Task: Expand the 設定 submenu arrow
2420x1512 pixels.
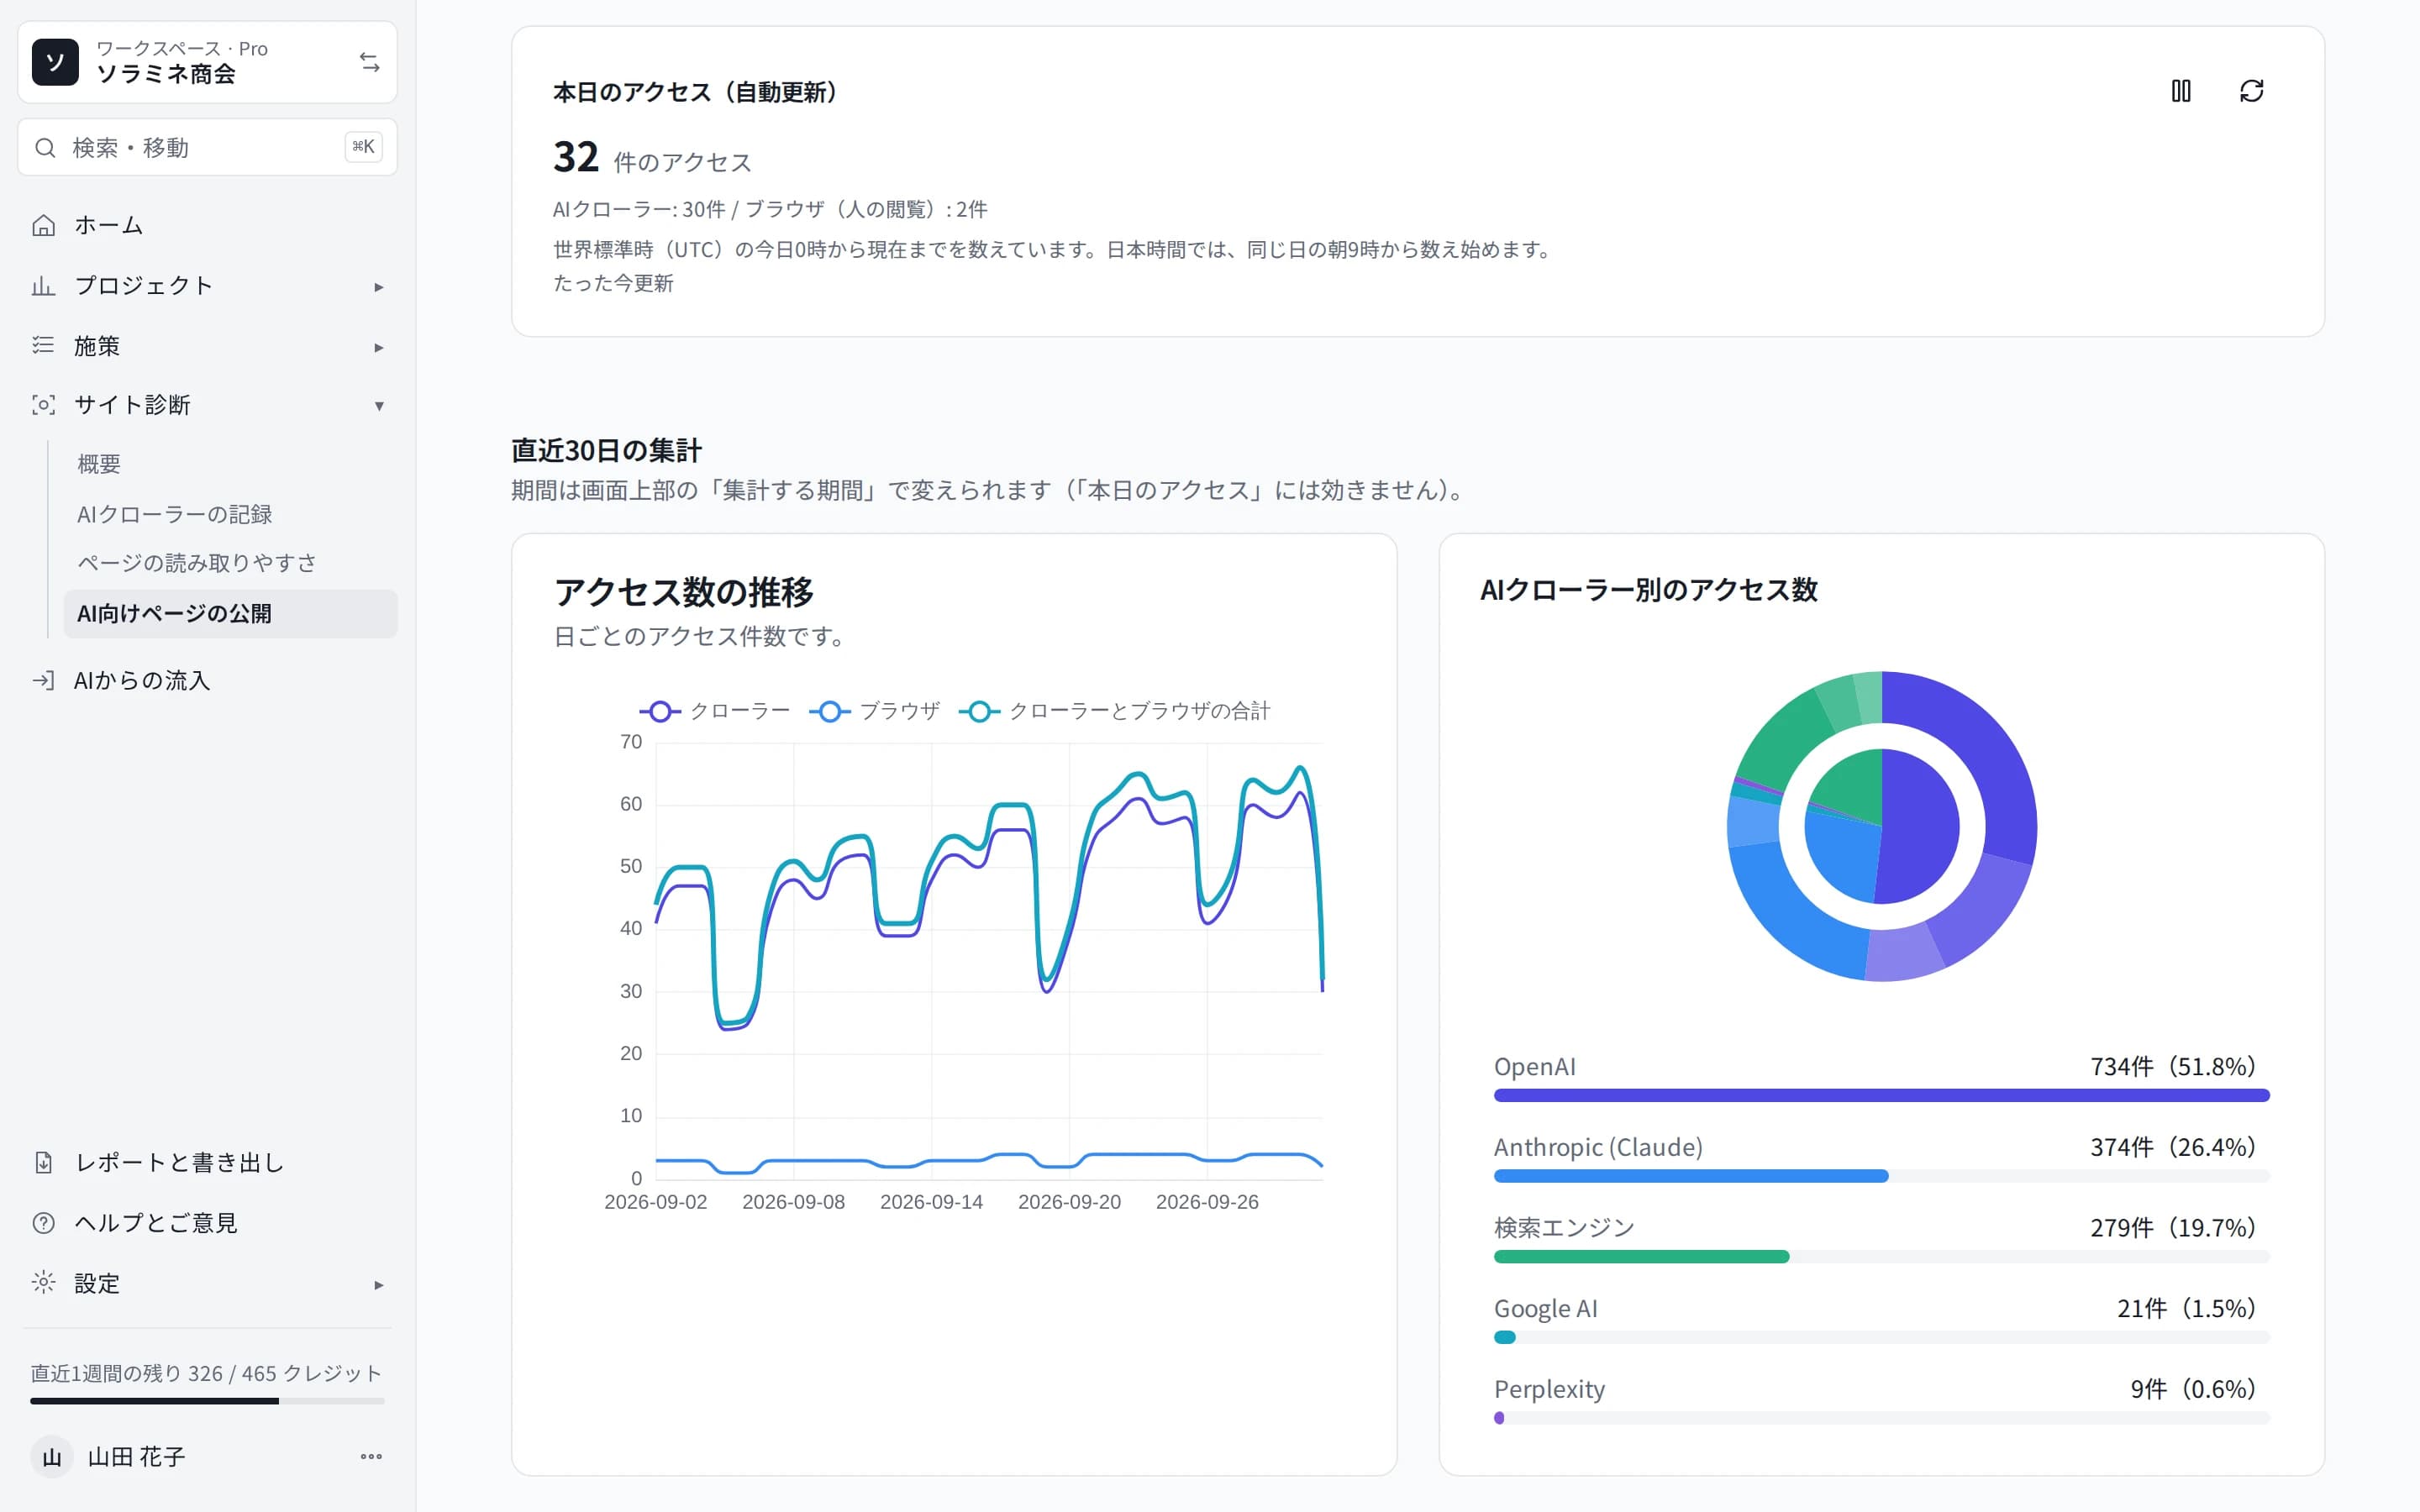Action: pos(379,1285)
